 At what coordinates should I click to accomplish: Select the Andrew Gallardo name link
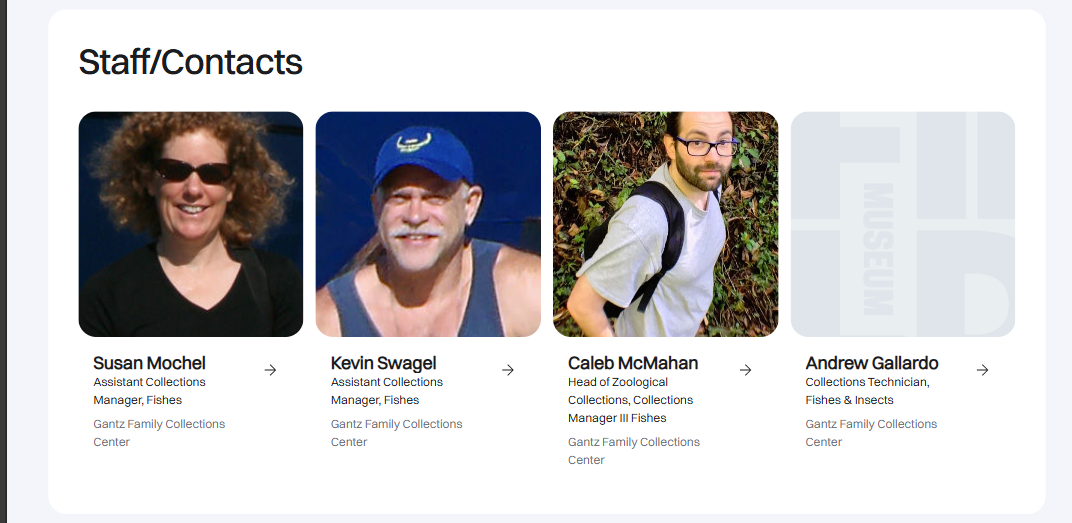pyautogui.click(x=872, y=363)
